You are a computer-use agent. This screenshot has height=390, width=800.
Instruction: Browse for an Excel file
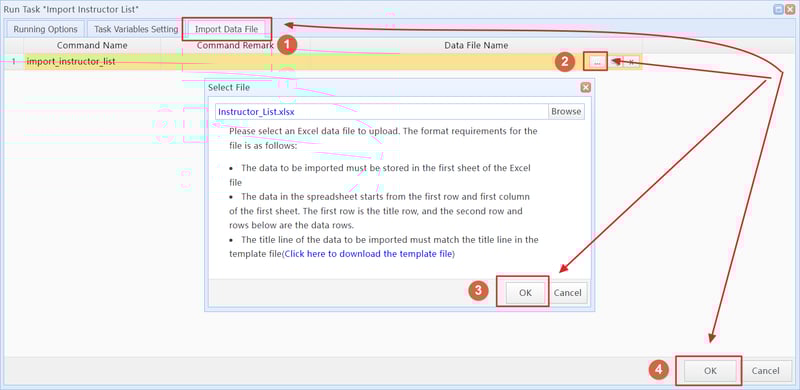(566, 111)
